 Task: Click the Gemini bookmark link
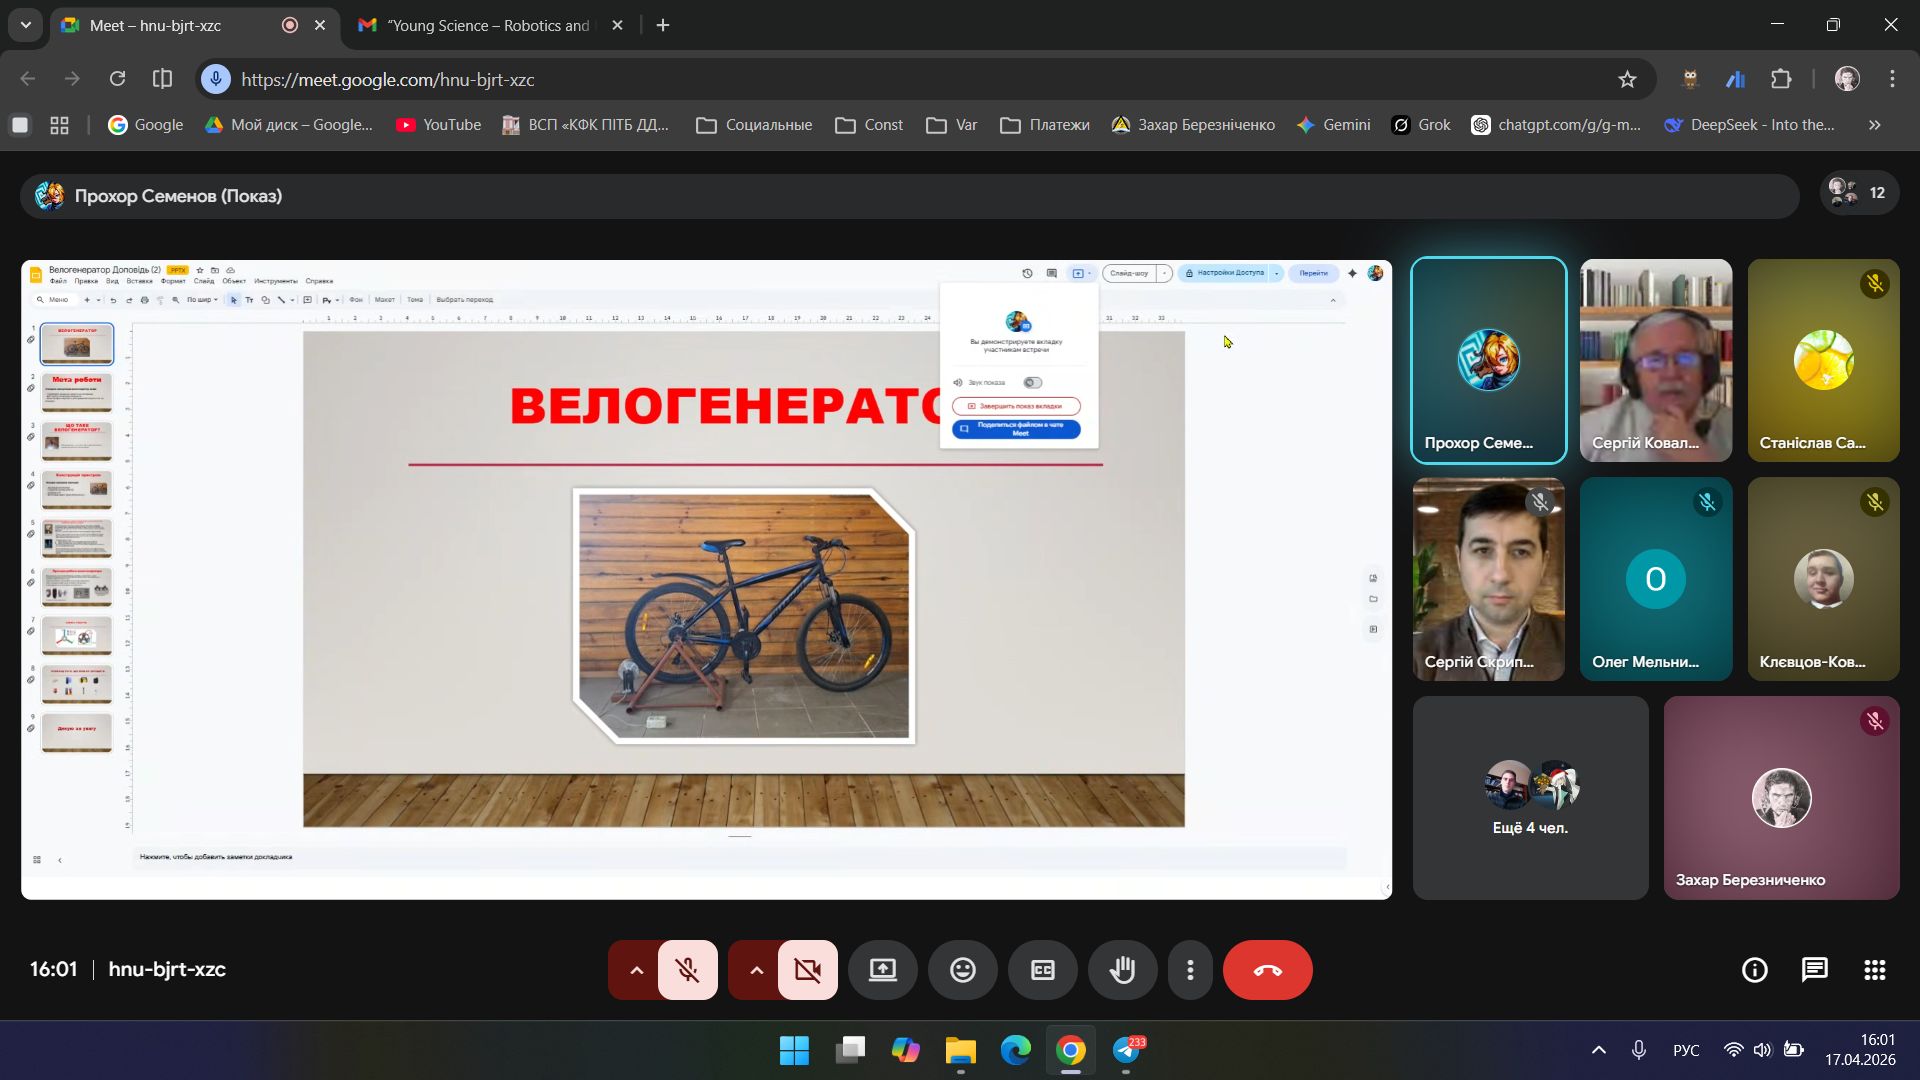pos(1333,125)
